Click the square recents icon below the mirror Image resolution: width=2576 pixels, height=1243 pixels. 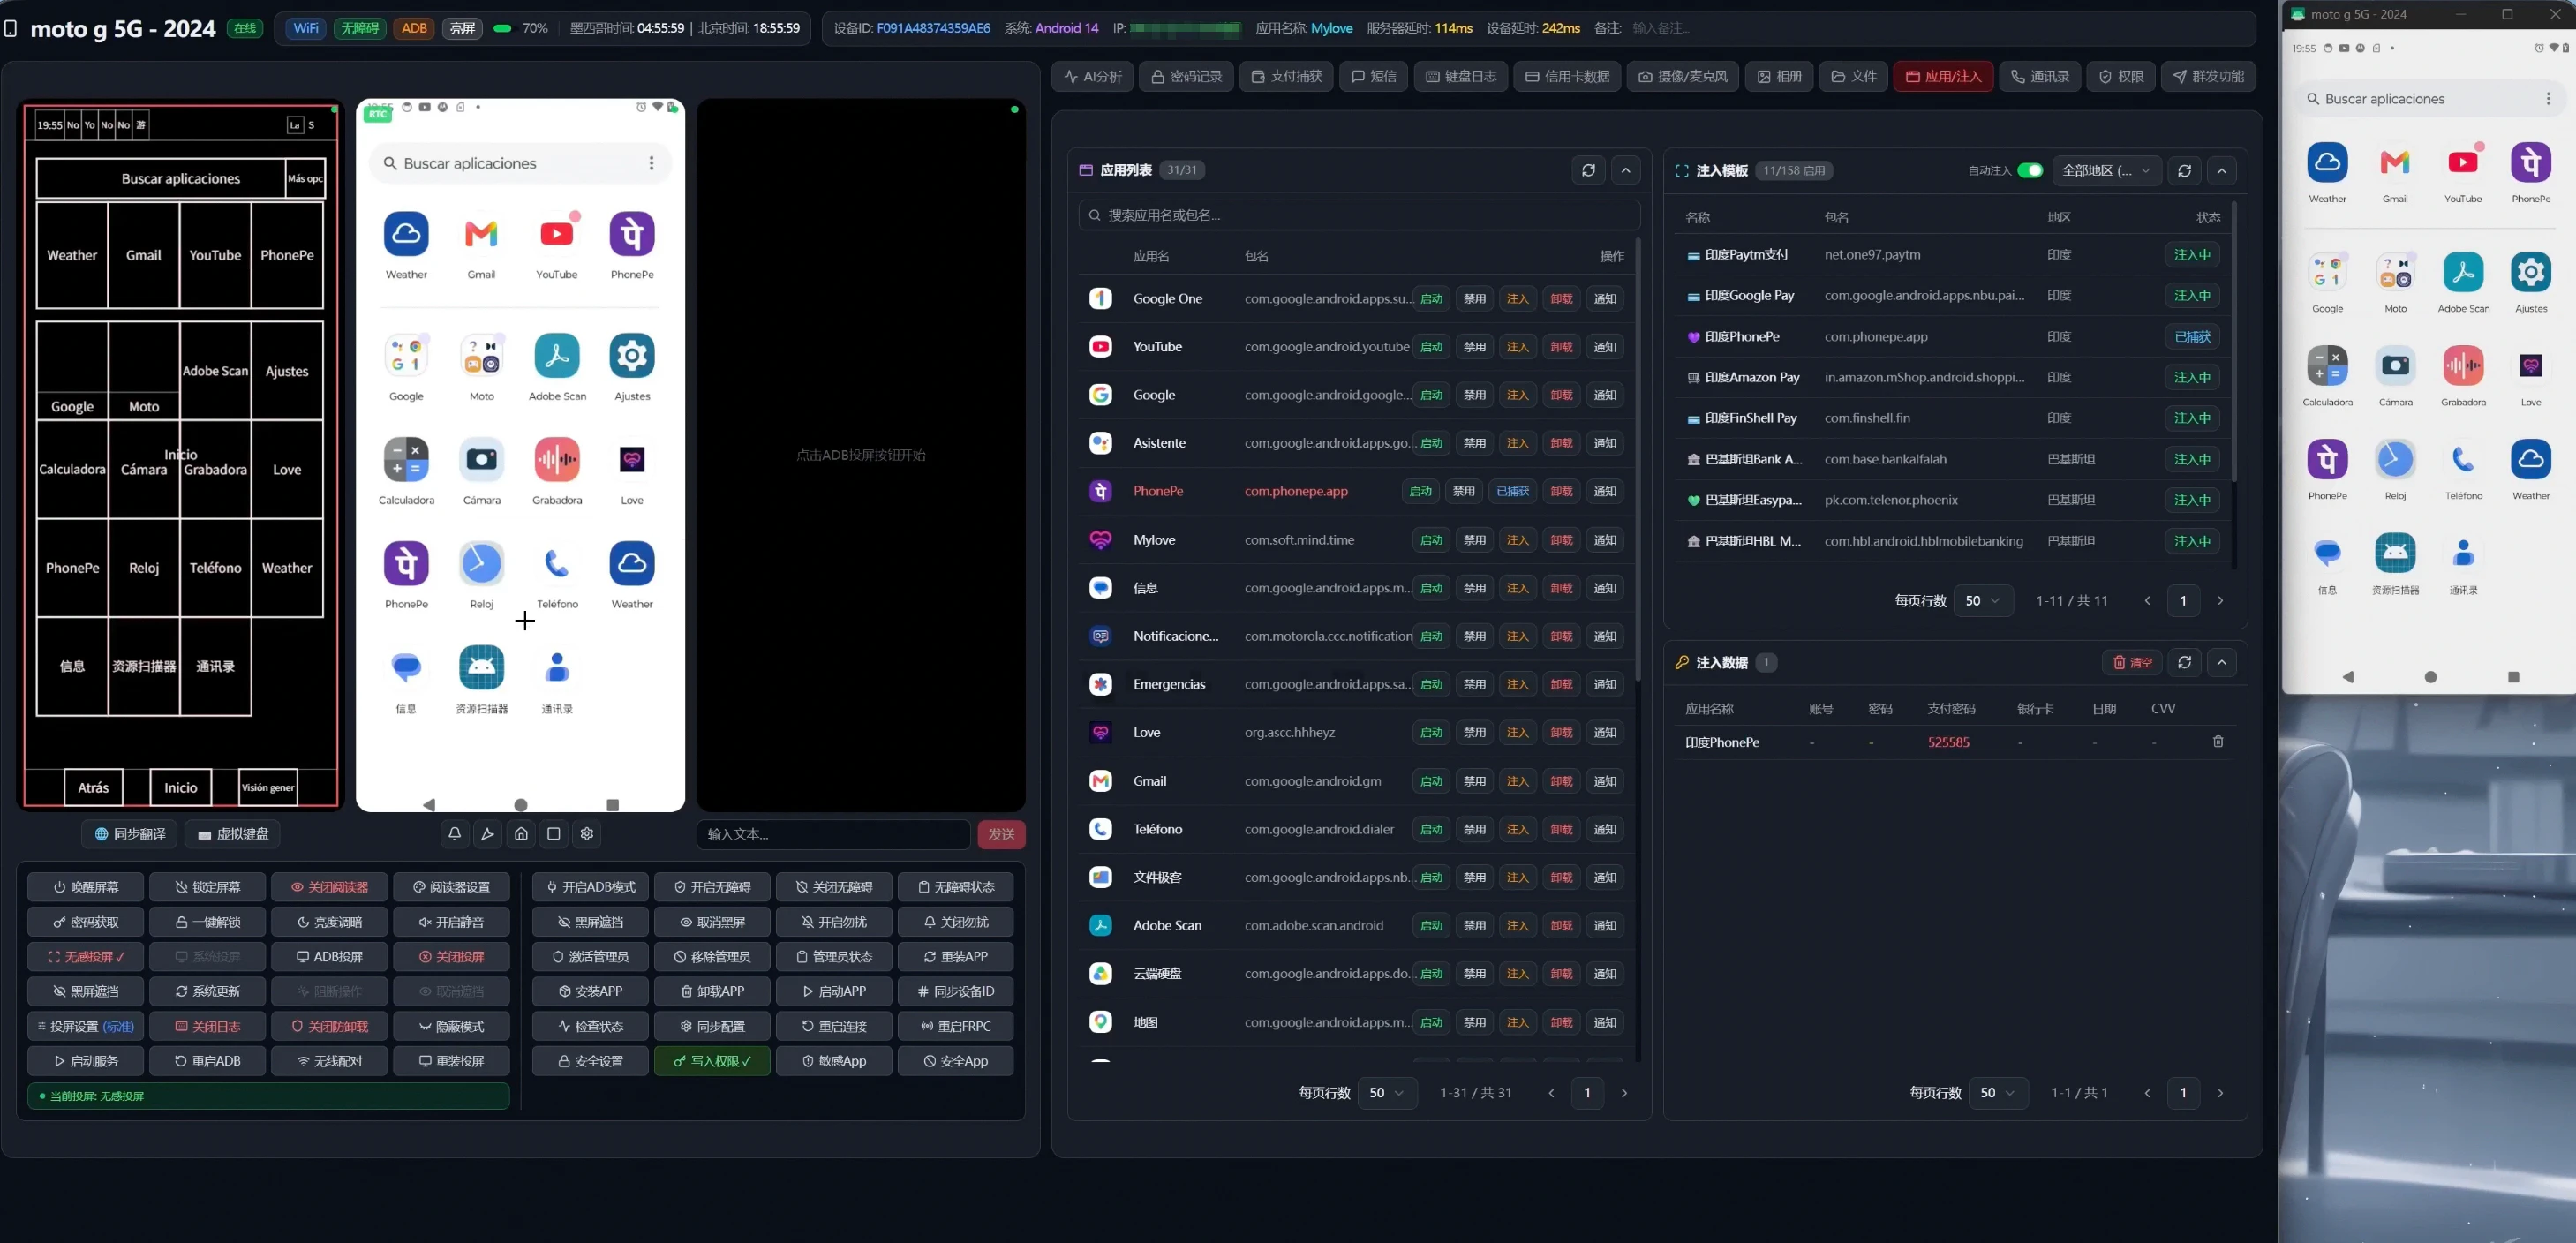point(554,834)
